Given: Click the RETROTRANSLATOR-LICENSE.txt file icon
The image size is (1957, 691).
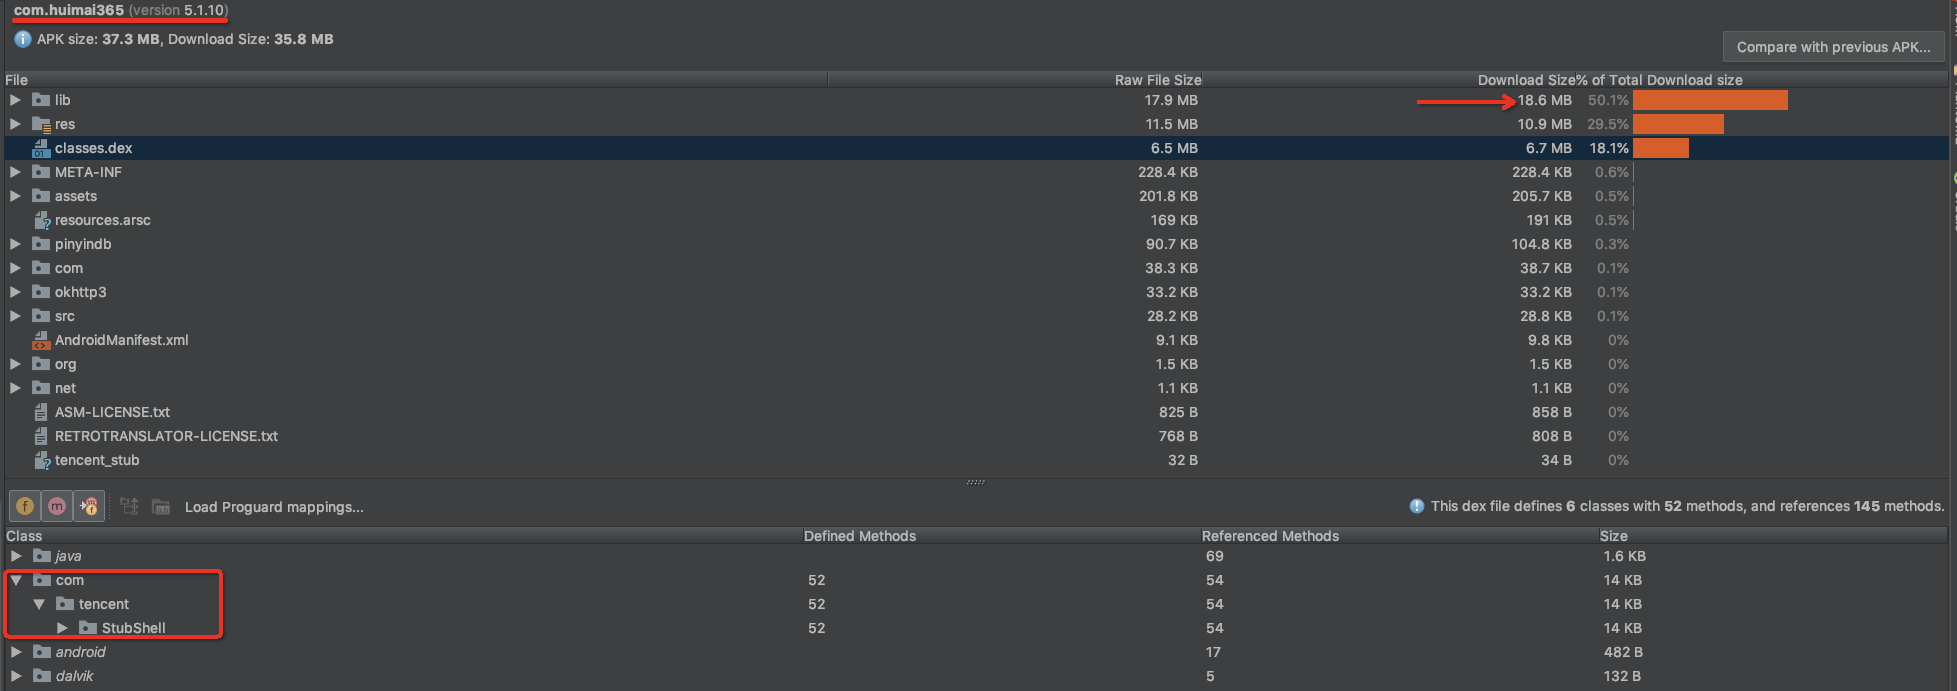Looking at the screenshot, I should 41,436.
